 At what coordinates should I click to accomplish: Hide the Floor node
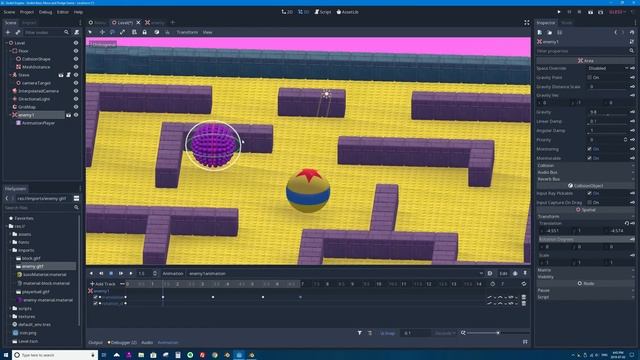(76, 51)
